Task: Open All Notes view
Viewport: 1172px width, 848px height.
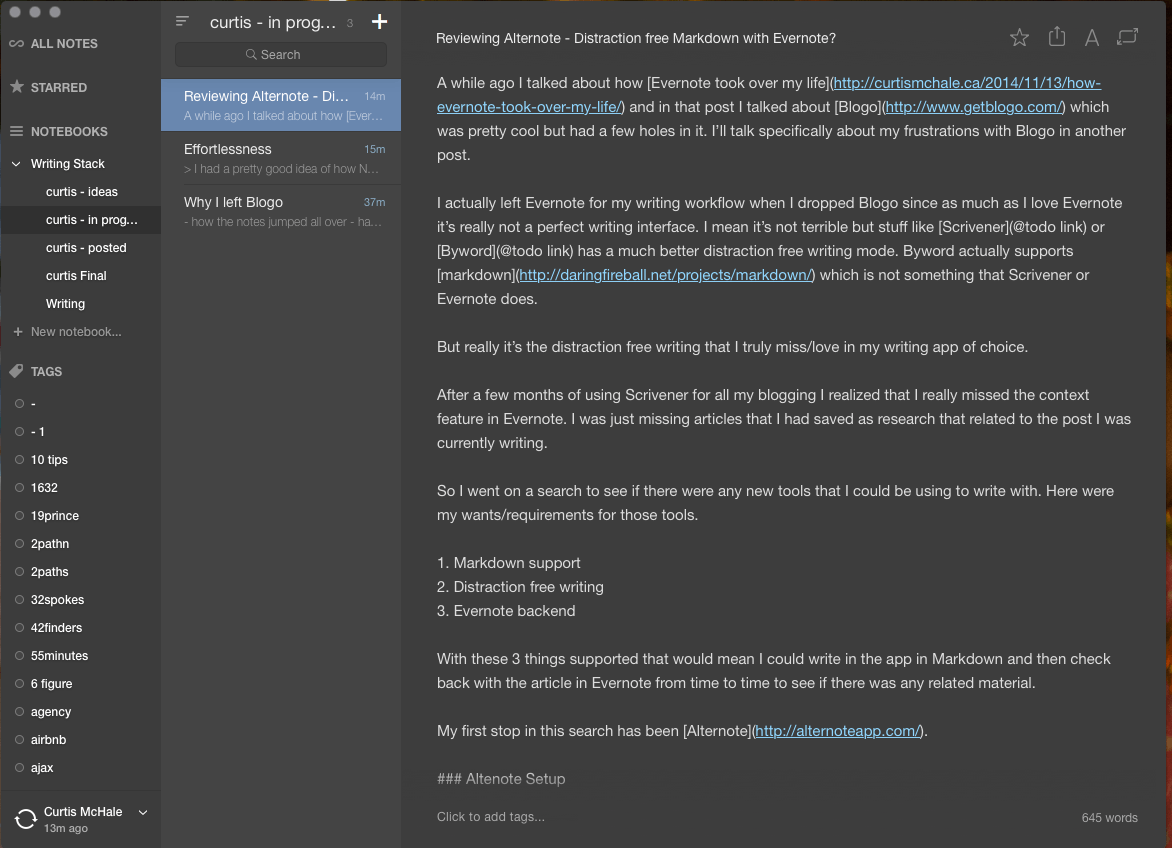Action: pyautogui.click(x=64, y=44)
